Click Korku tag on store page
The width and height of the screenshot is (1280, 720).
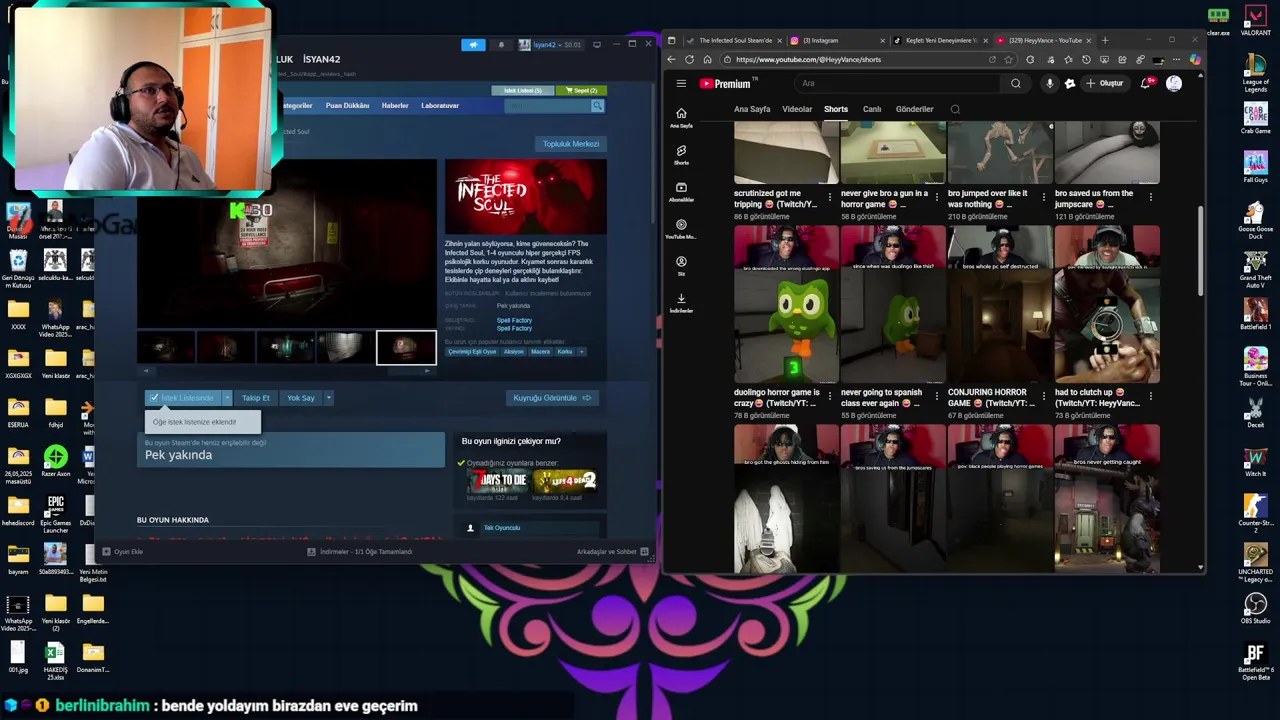tap(565, 352)
